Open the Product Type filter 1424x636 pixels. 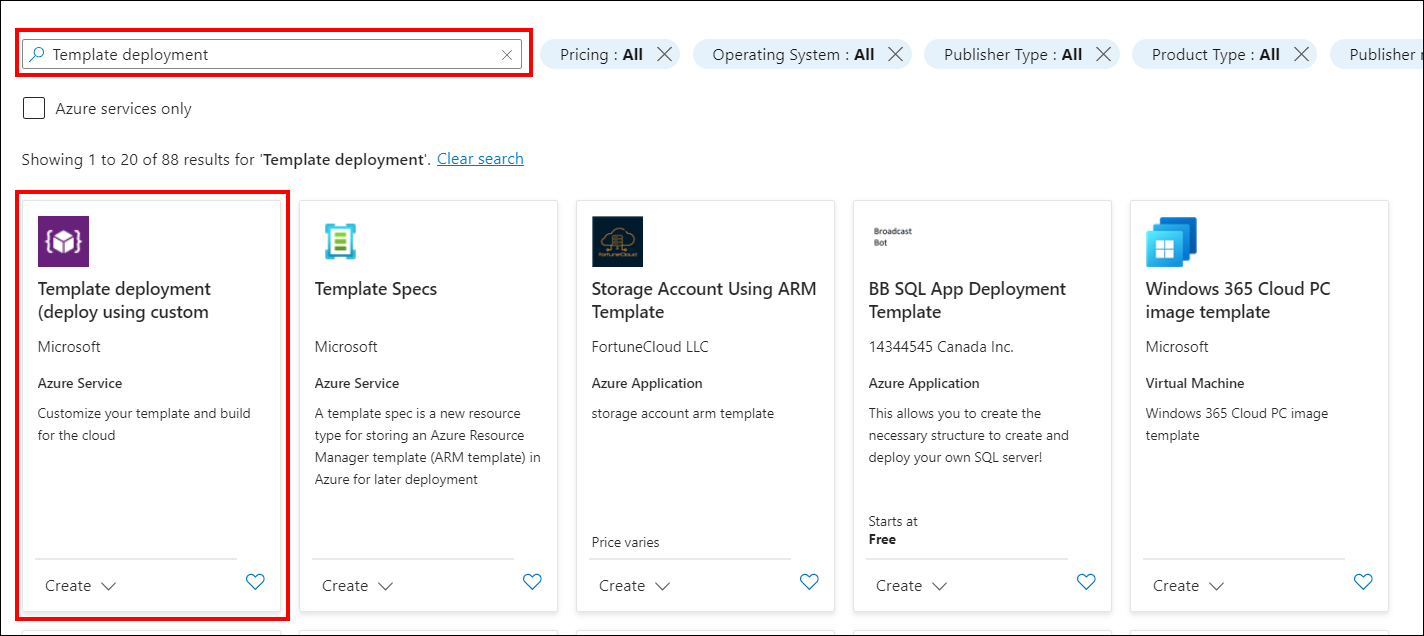click(x=1214, y=55)
